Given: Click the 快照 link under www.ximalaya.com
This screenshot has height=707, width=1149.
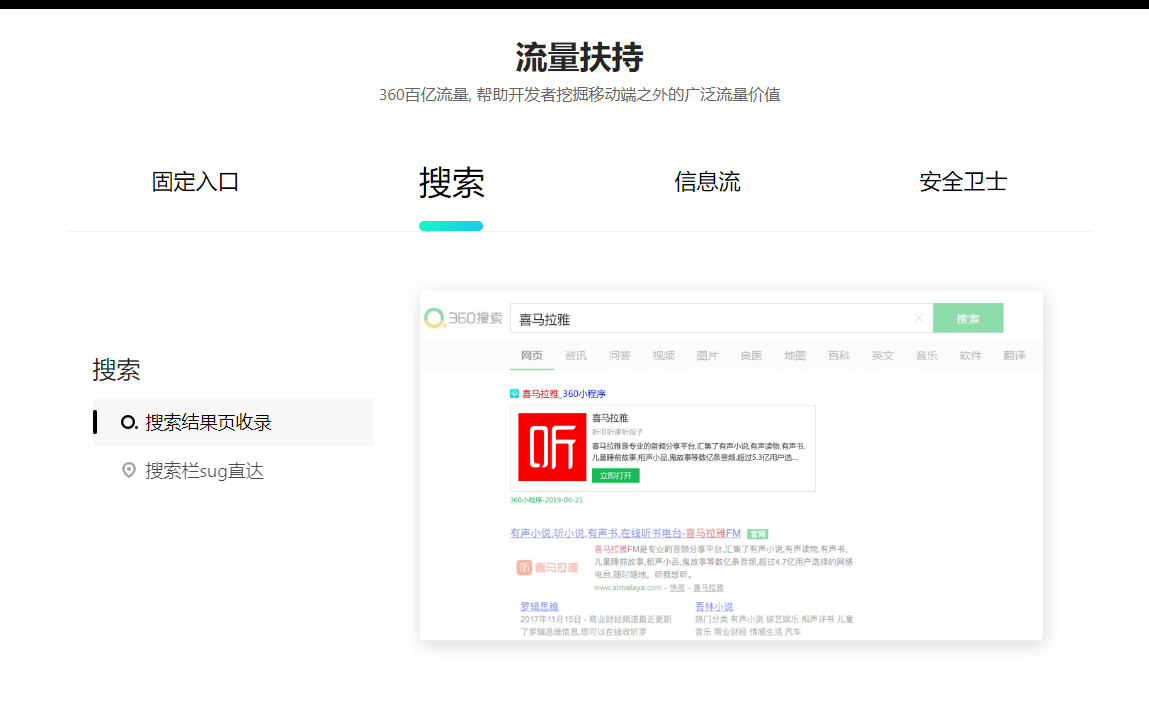Looking at the screenshot, I should 677,588.
